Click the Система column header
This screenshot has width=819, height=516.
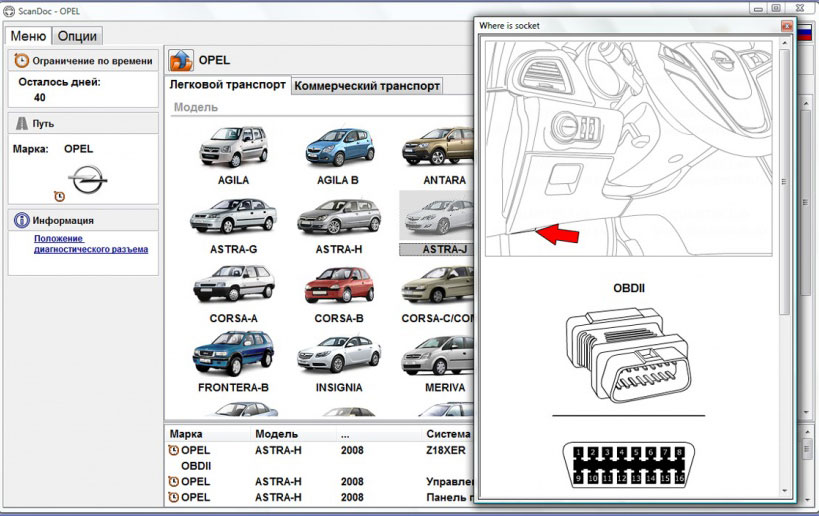(448, 434)
